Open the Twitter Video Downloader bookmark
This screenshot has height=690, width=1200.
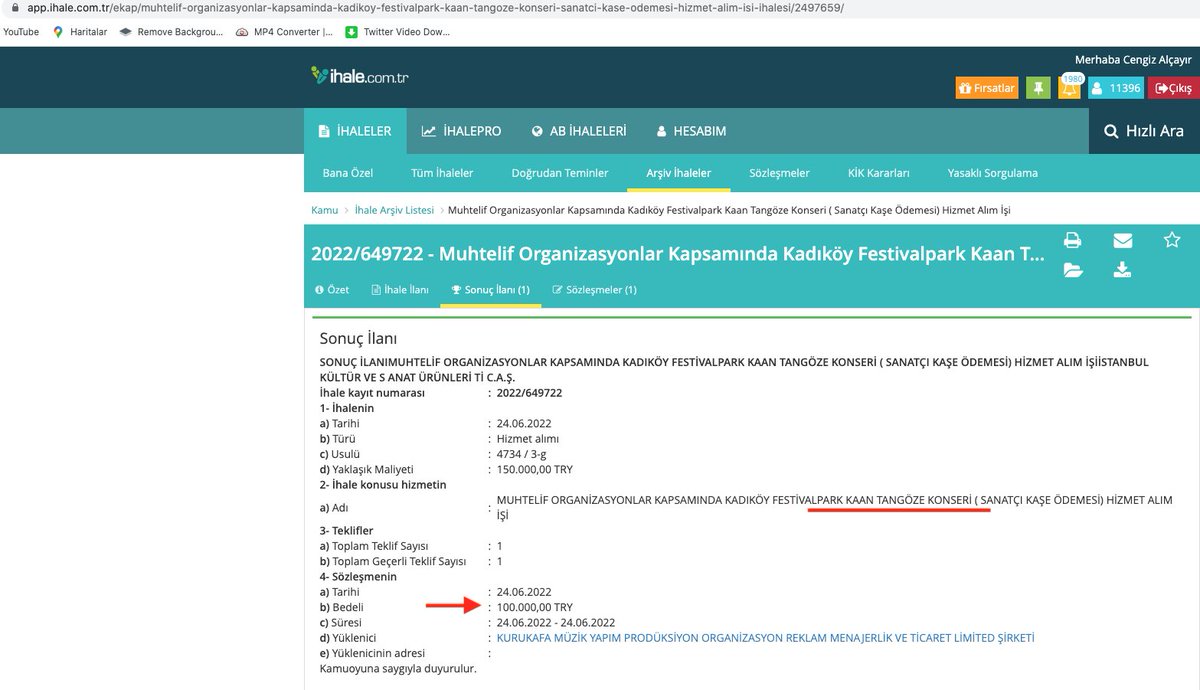pyautogui.click(x=397, y=32)
